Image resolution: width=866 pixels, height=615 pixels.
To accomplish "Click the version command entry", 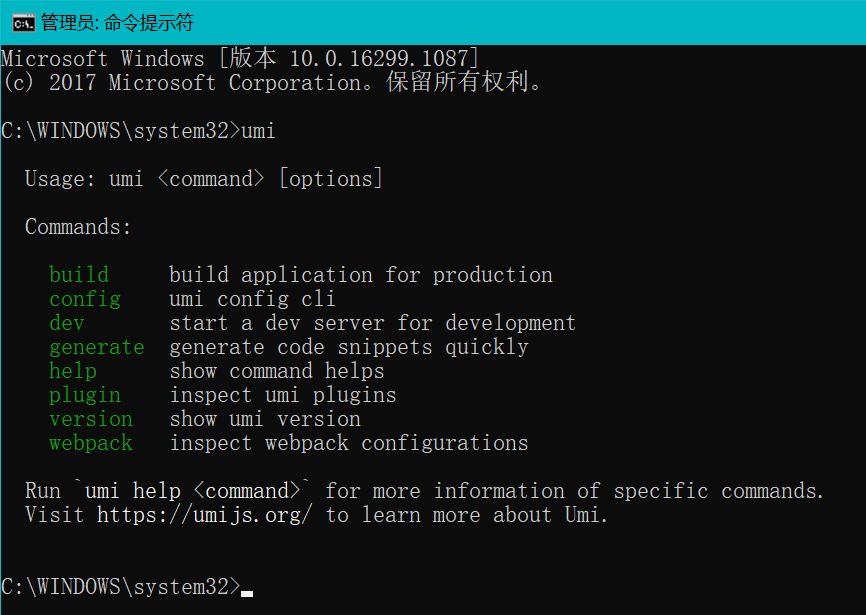I will coord(90,418).
